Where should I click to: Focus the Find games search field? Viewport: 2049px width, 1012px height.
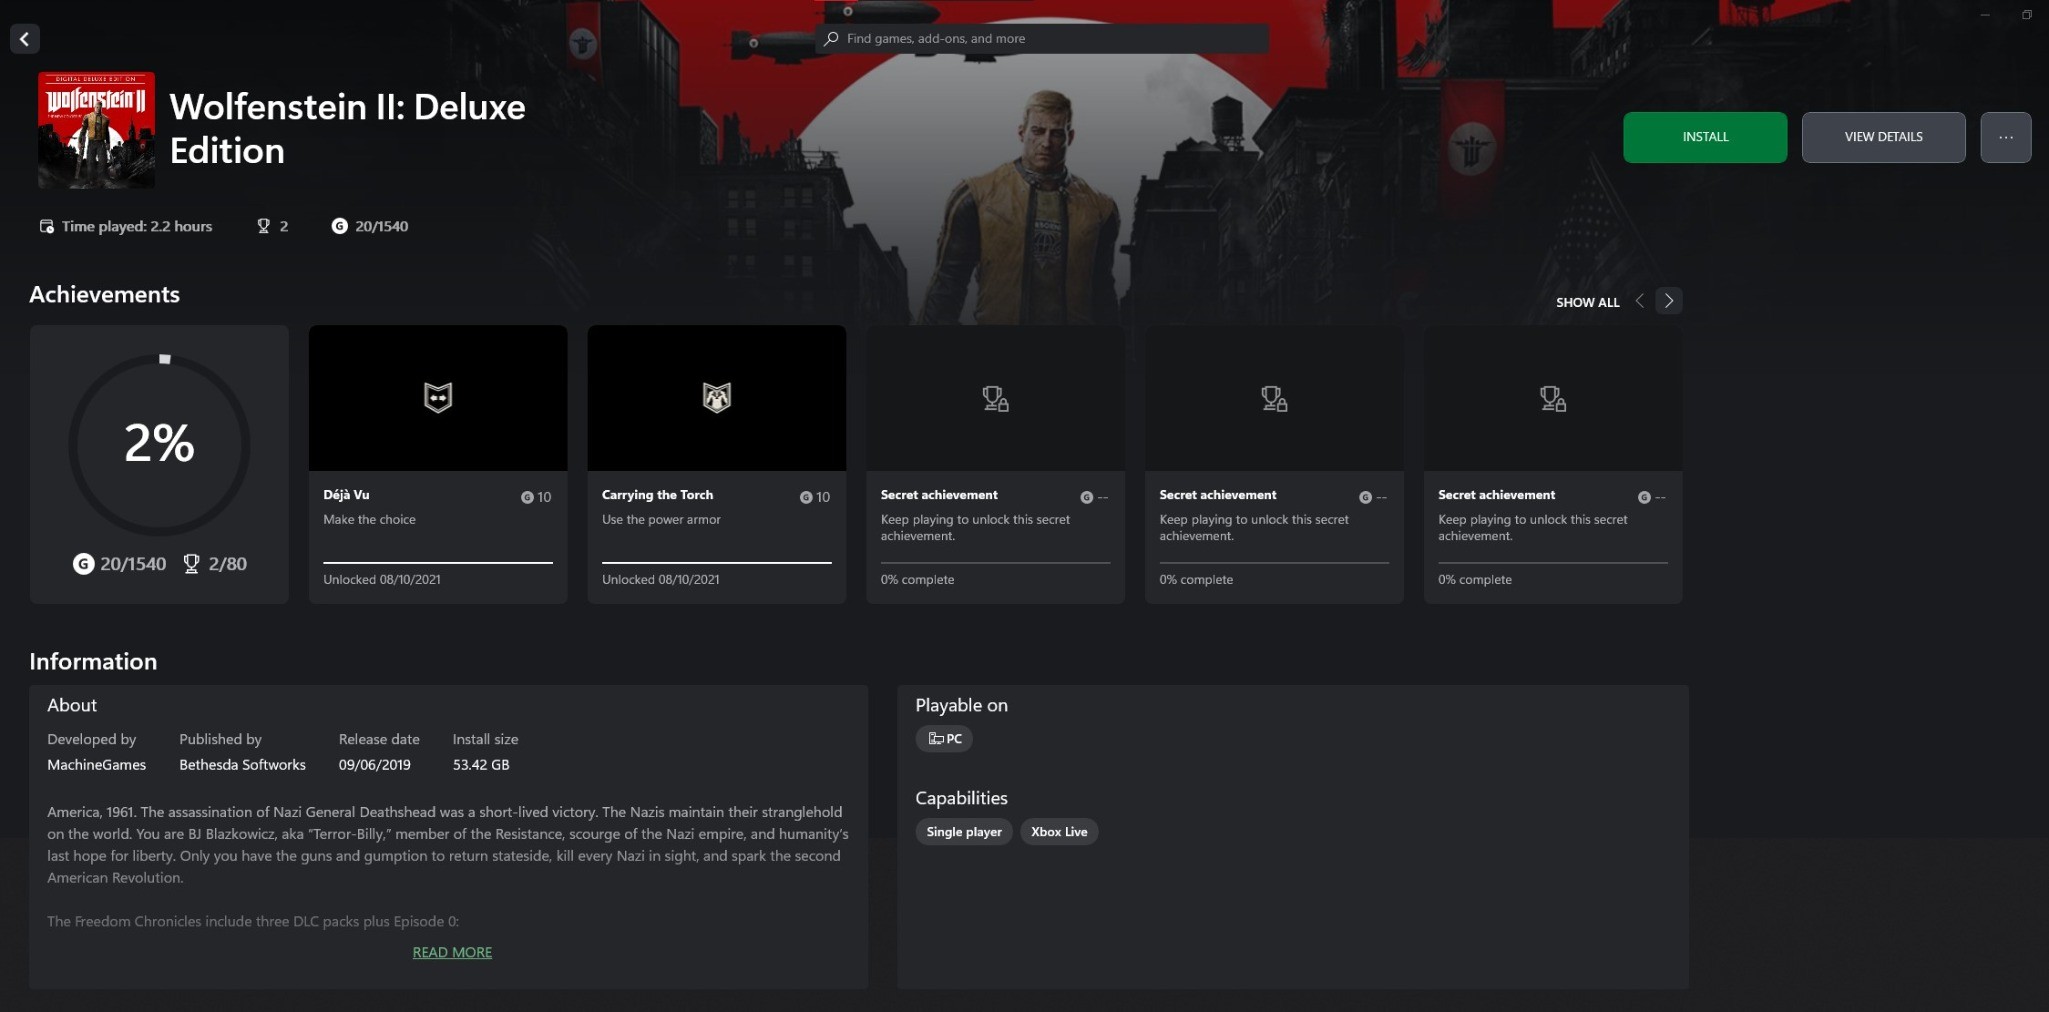tap(1042, 39)
